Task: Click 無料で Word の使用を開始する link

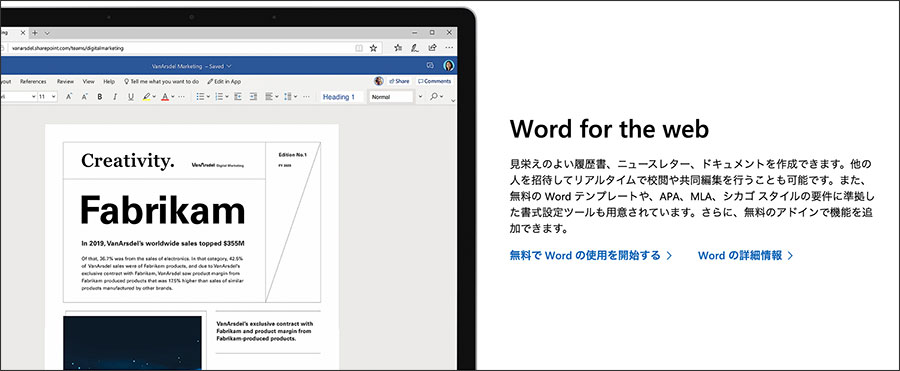Action: tap(591, 256)
